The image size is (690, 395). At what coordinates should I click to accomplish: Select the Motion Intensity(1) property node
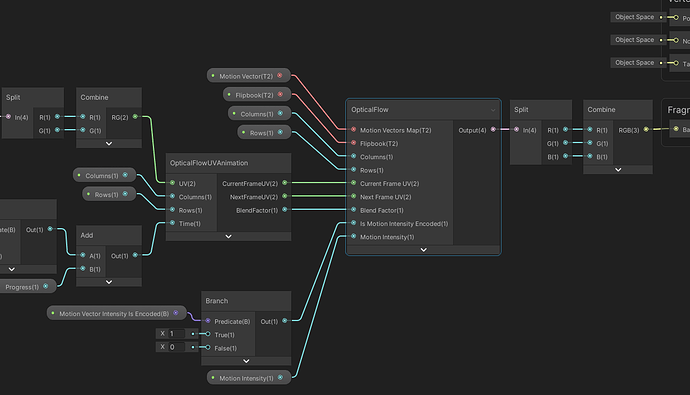(x=249, y=378)
